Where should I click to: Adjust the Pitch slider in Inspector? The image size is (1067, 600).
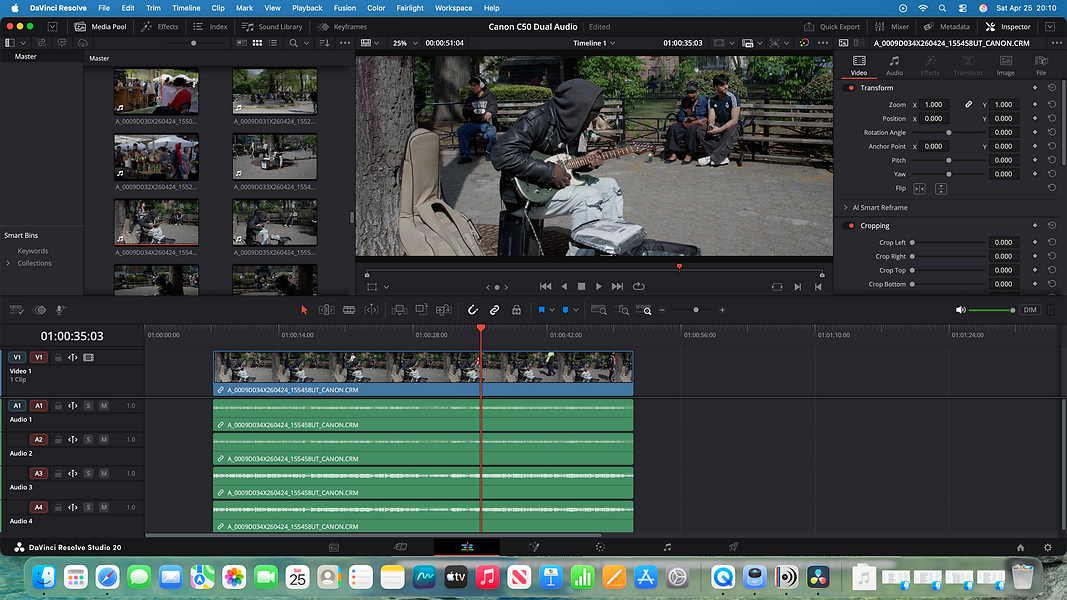coord(949,161)
